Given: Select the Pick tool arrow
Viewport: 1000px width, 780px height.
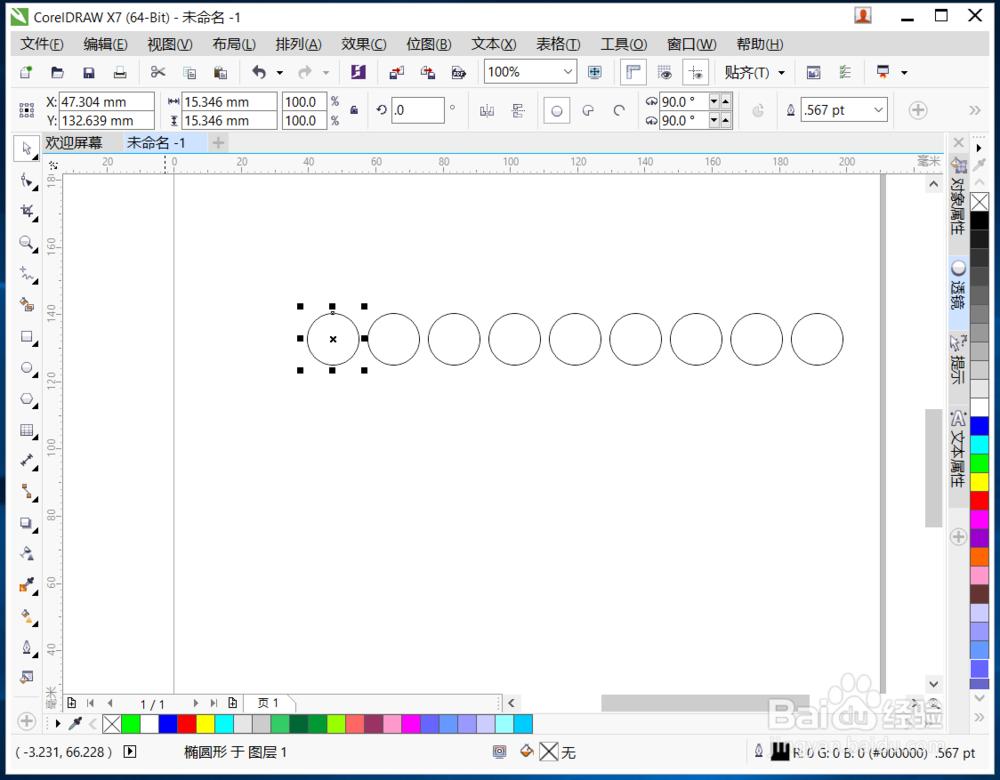Looking at the screenshot, I should coord(26,149).
